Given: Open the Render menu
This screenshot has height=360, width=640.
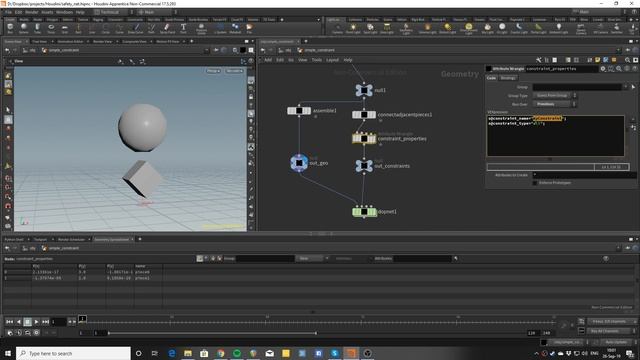Looking at the screenshot, I should [31, 12].
